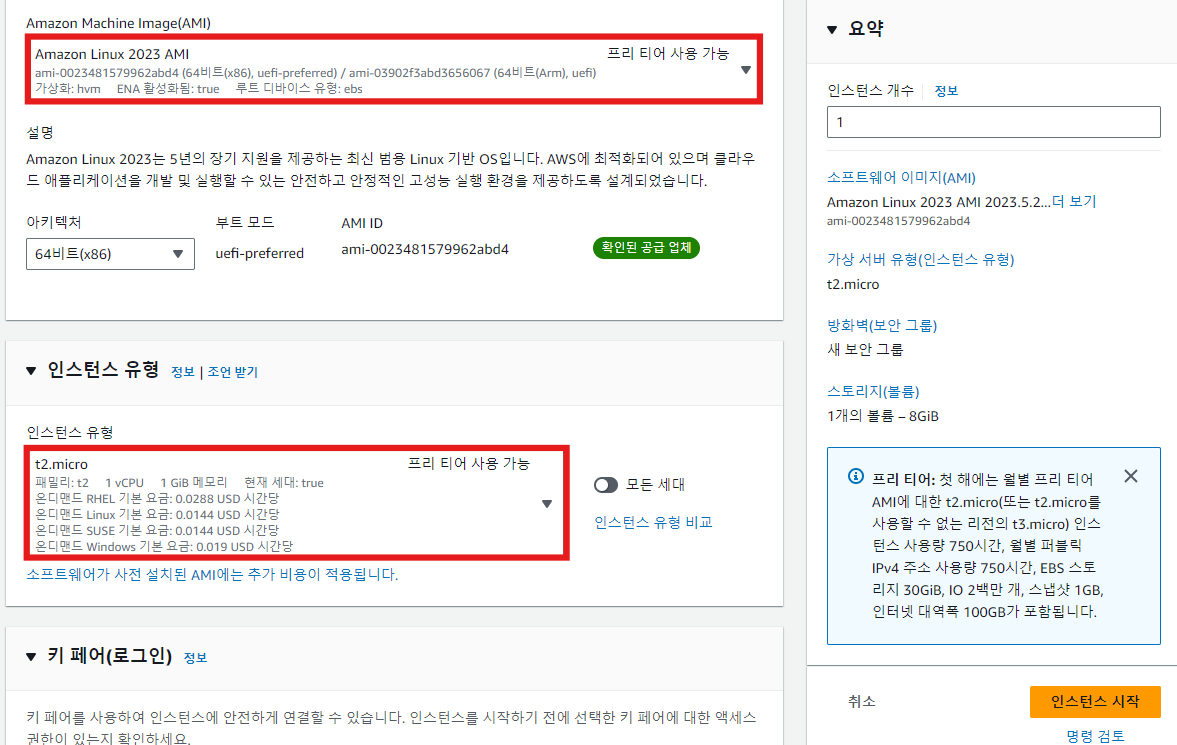
Task: Click the '1개의 볼륨 – 8GiB' text
Action: [x=883, y=416]
